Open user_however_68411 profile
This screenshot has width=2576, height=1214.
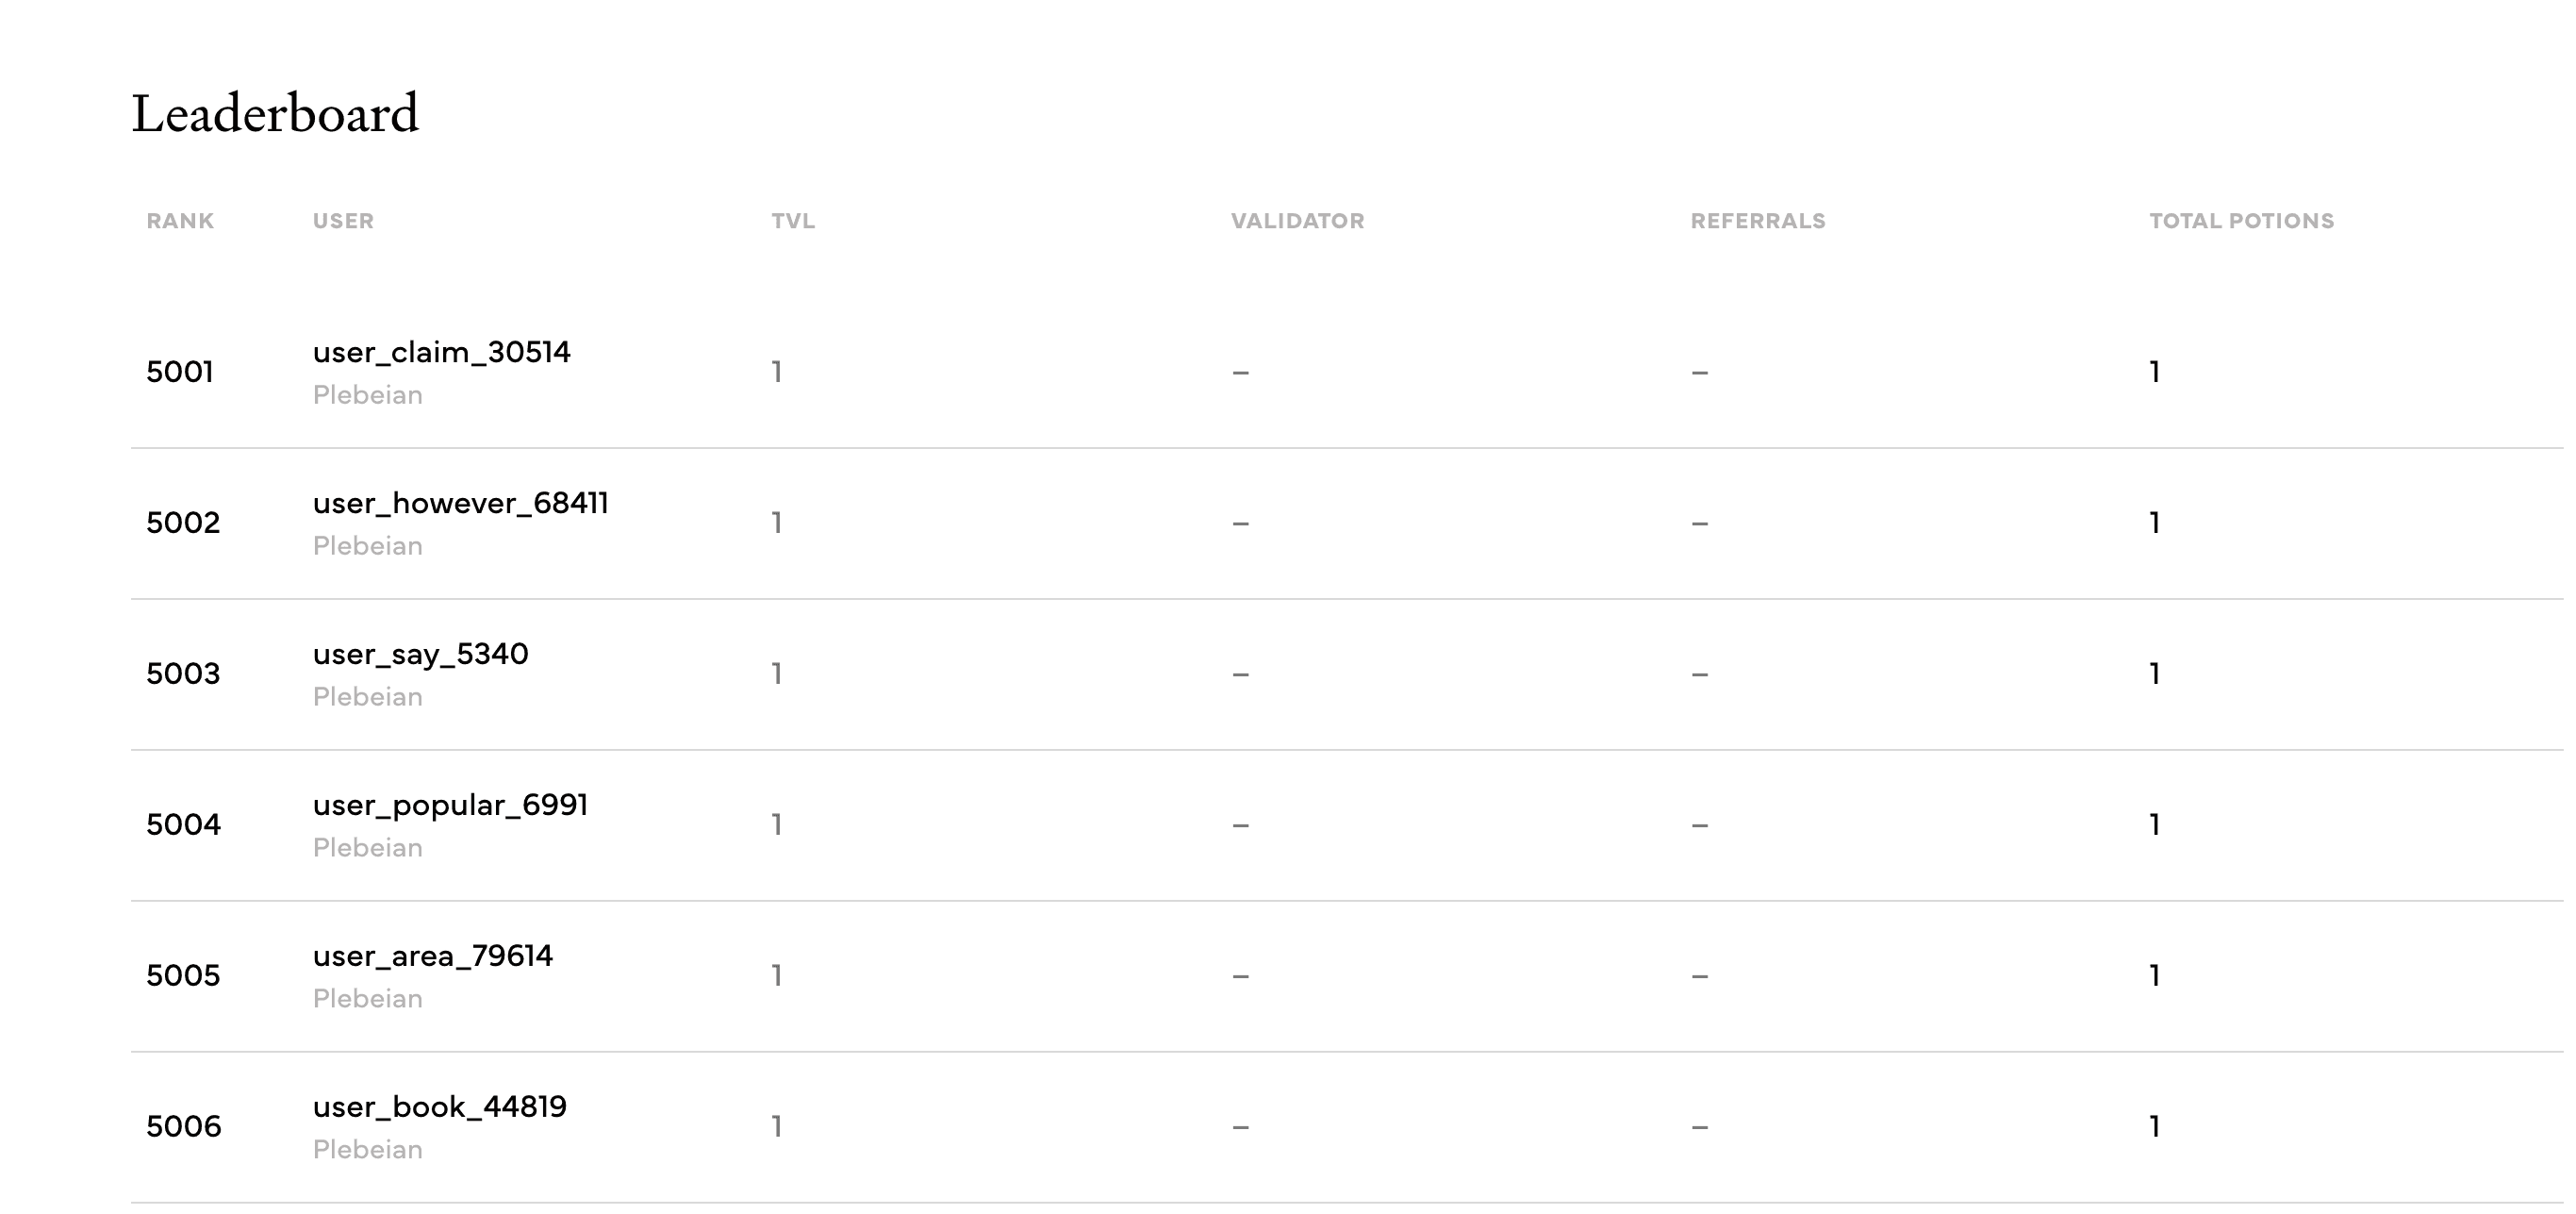(460, 504)
